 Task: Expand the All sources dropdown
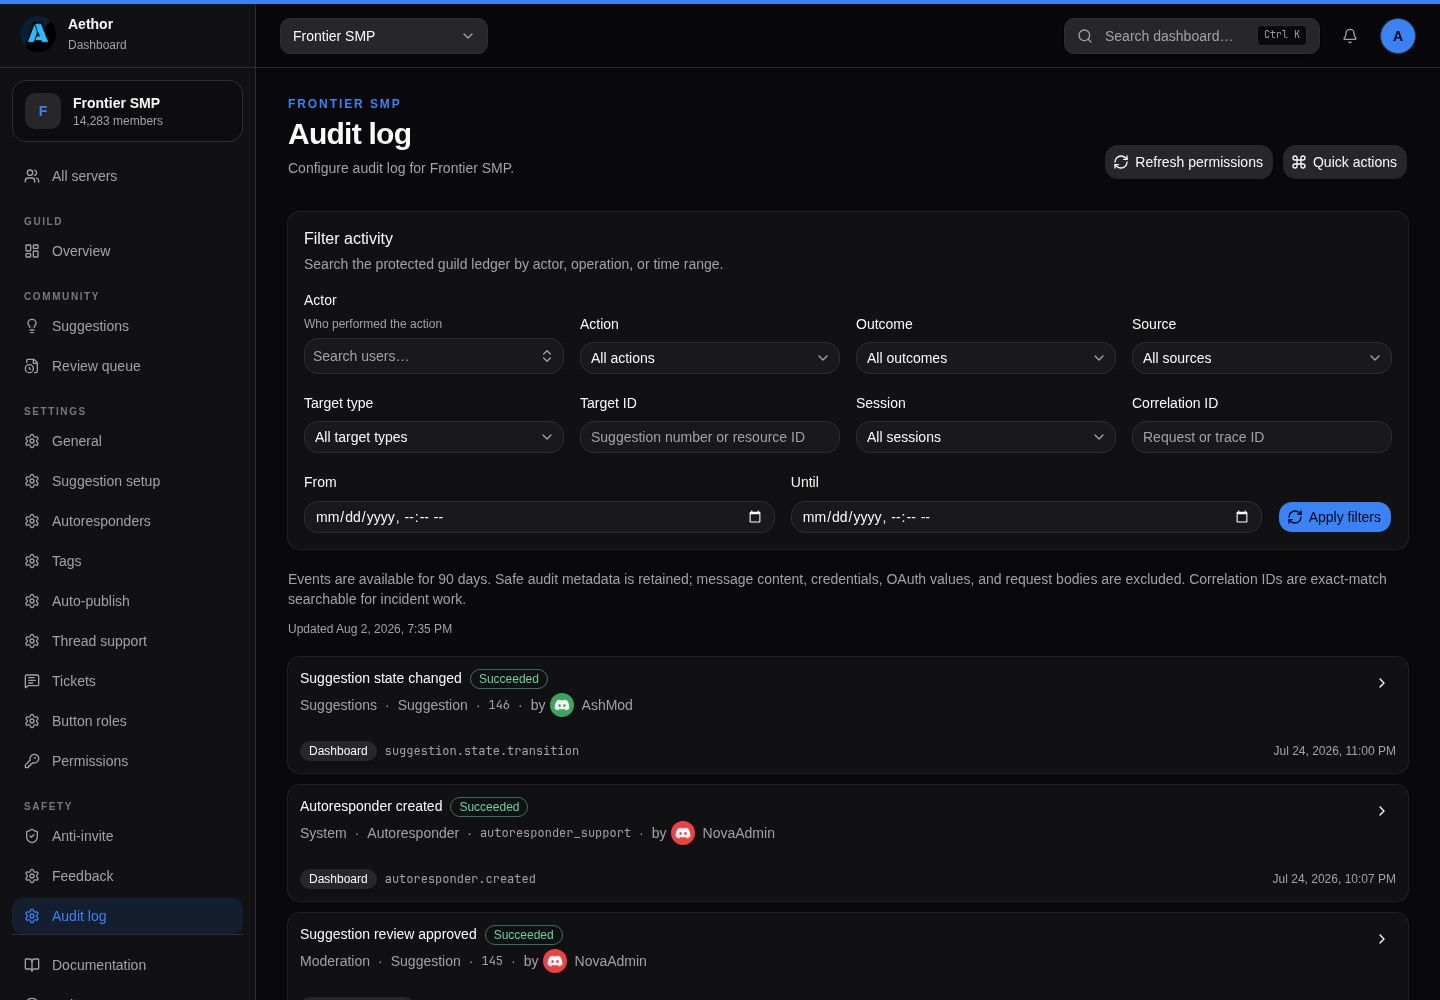point(1262,358)
